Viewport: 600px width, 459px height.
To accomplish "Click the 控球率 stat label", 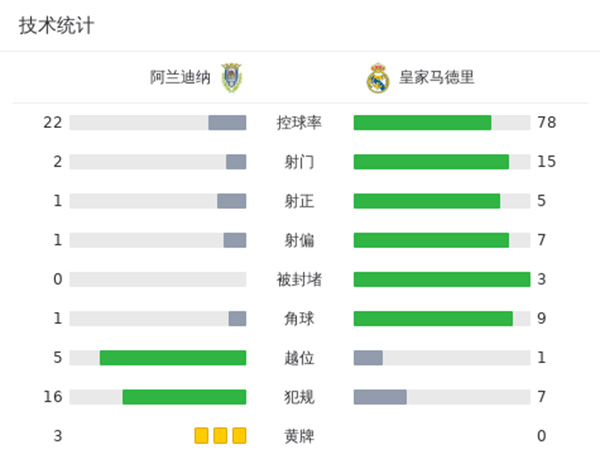I will (x=299, y=123).
